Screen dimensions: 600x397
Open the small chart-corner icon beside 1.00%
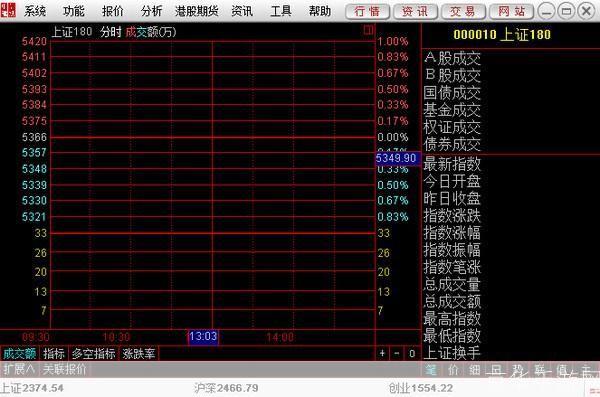(x=368, y=29)
